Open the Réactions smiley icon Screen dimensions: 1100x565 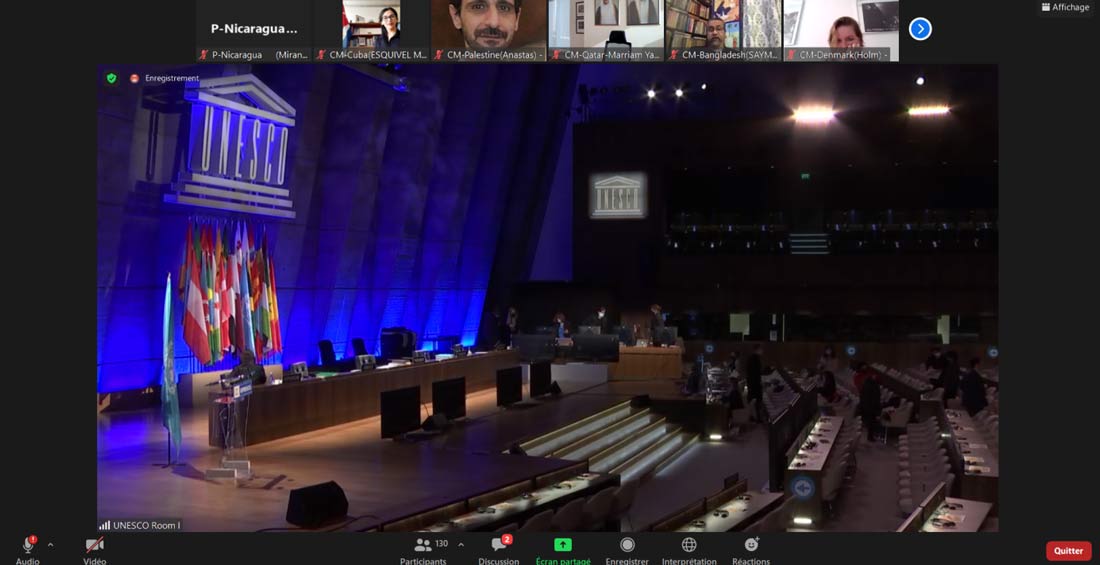coord(751,545)
